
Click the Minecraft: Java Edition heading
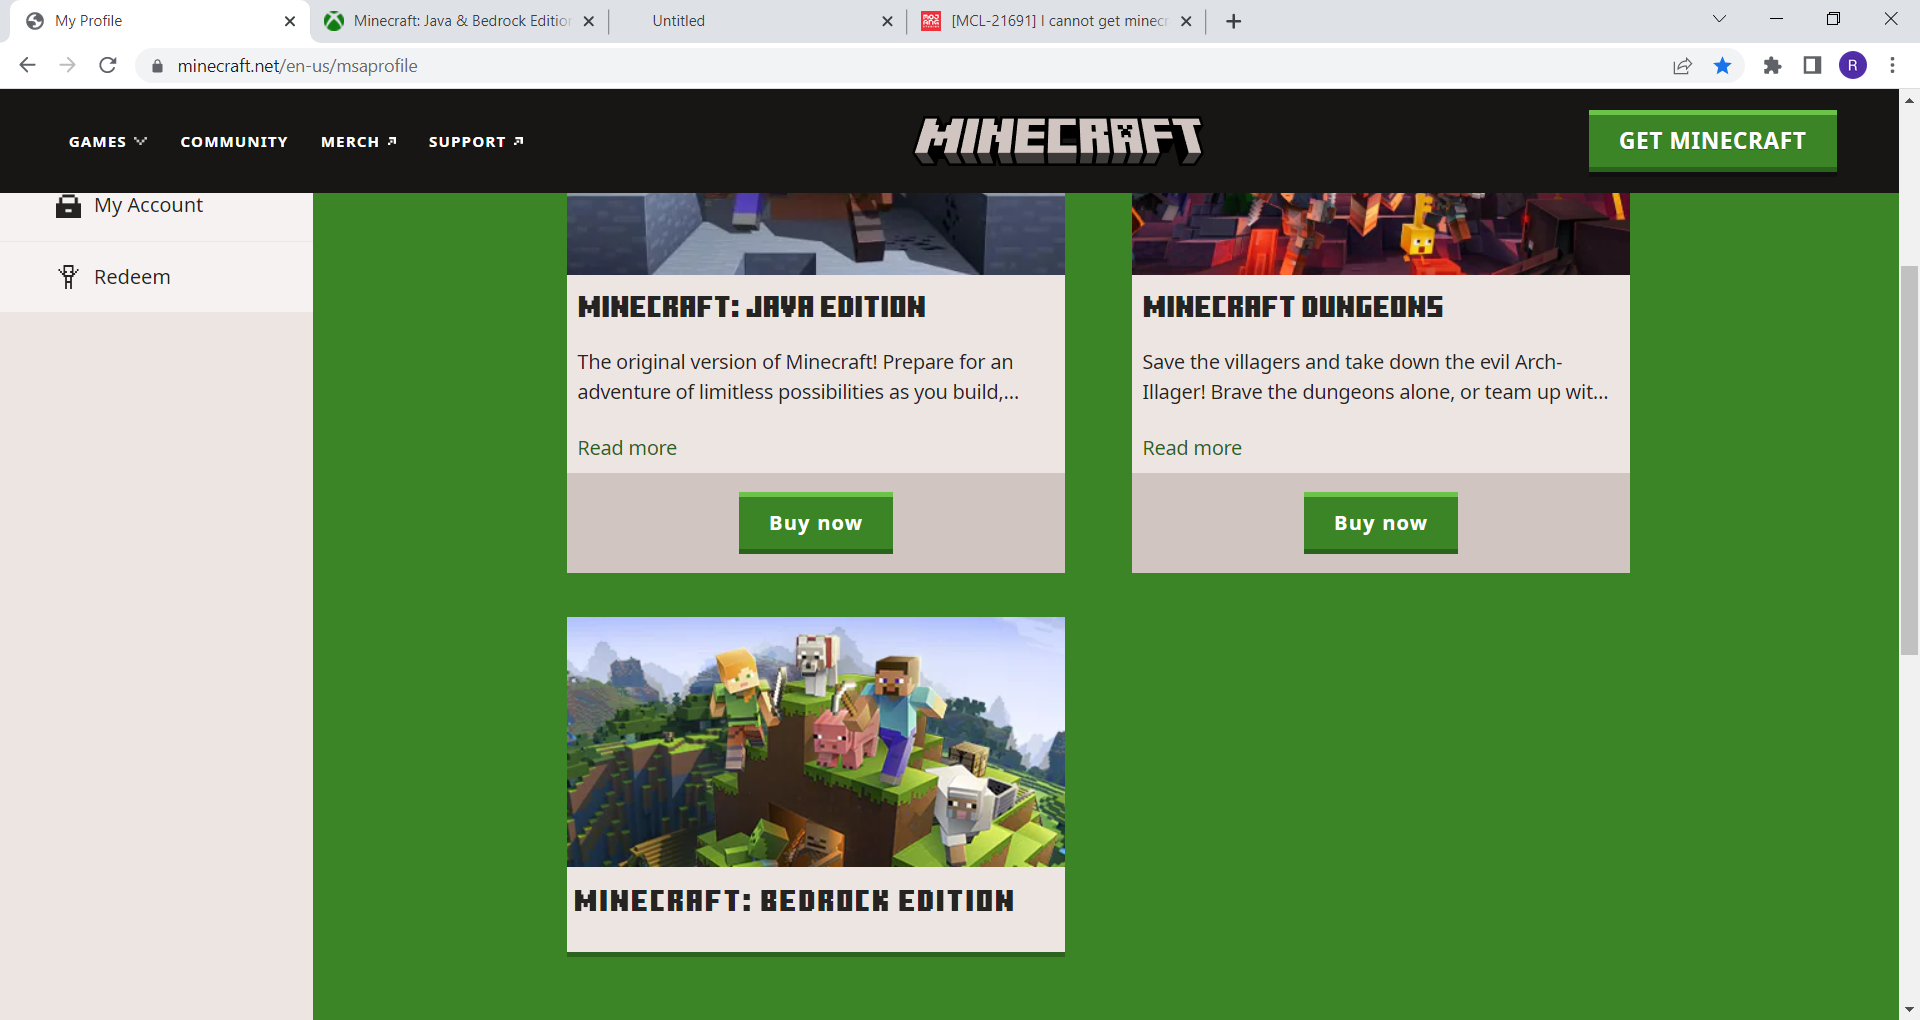751,307
